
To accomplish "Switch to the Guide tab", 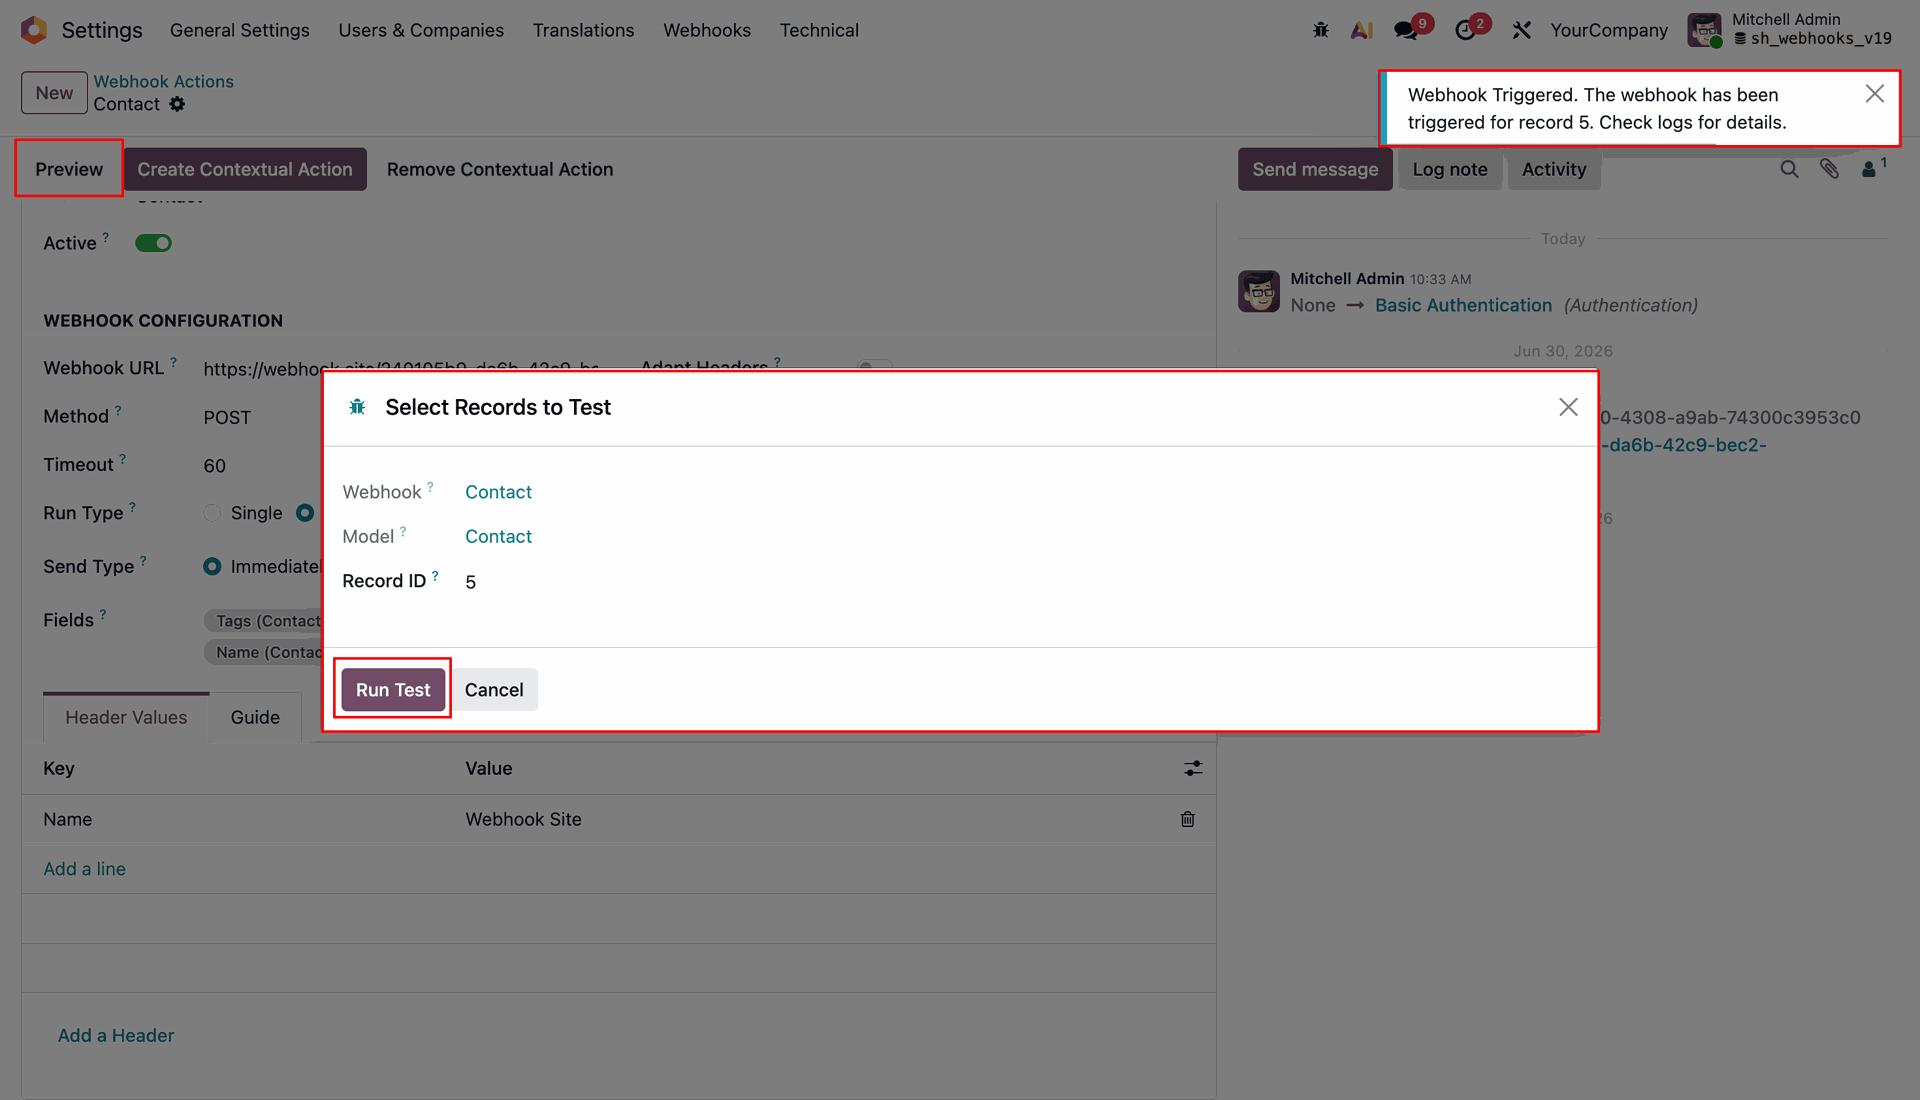I will click(x=255, y=717).
